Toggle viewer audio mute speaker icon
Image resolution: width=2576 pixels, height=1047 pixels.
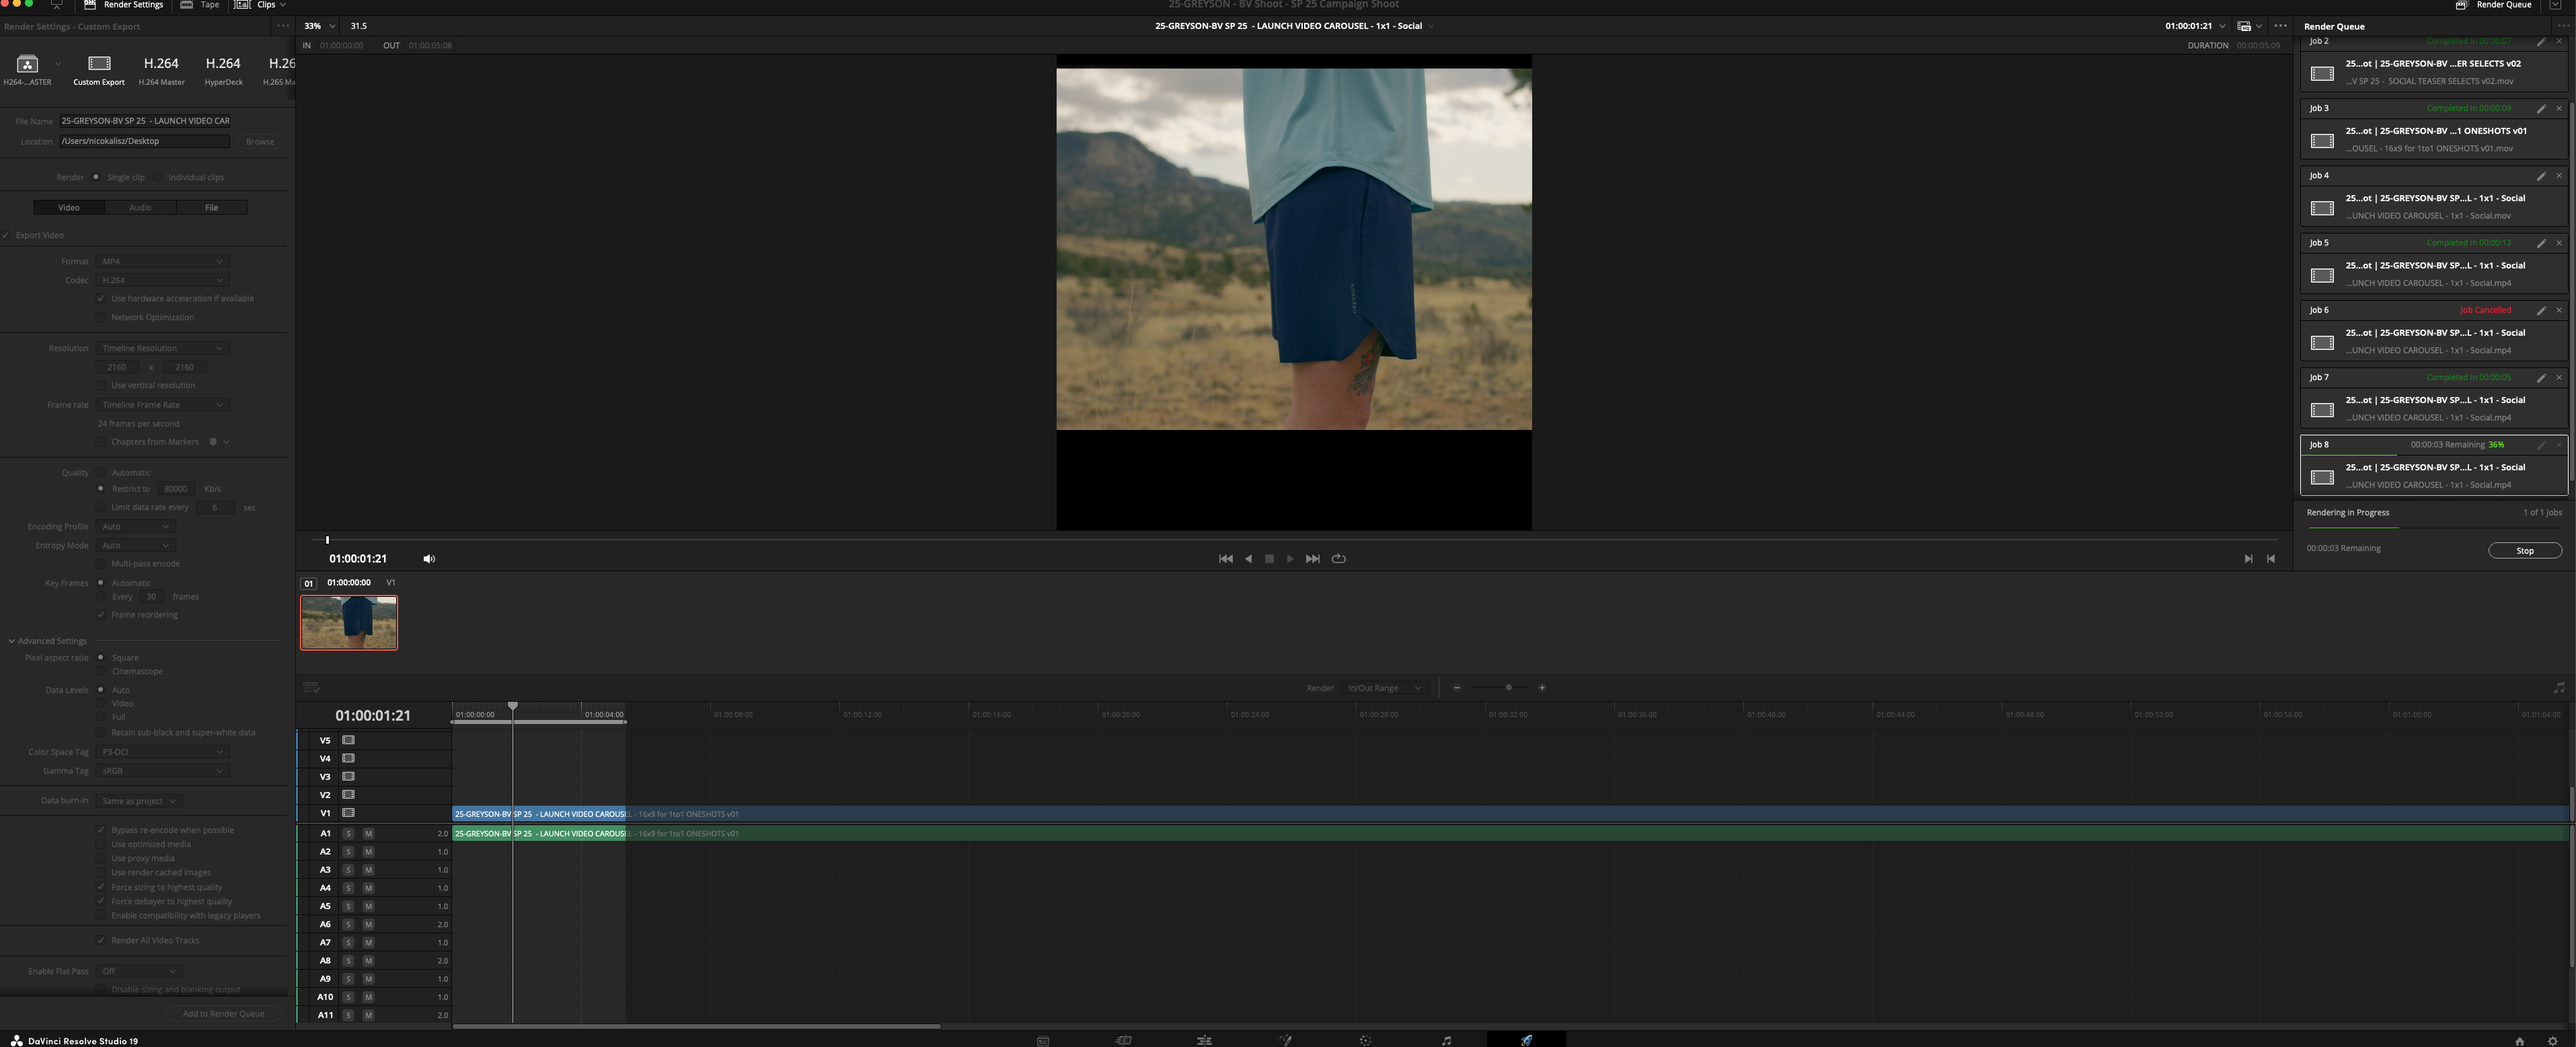point(429,559)
